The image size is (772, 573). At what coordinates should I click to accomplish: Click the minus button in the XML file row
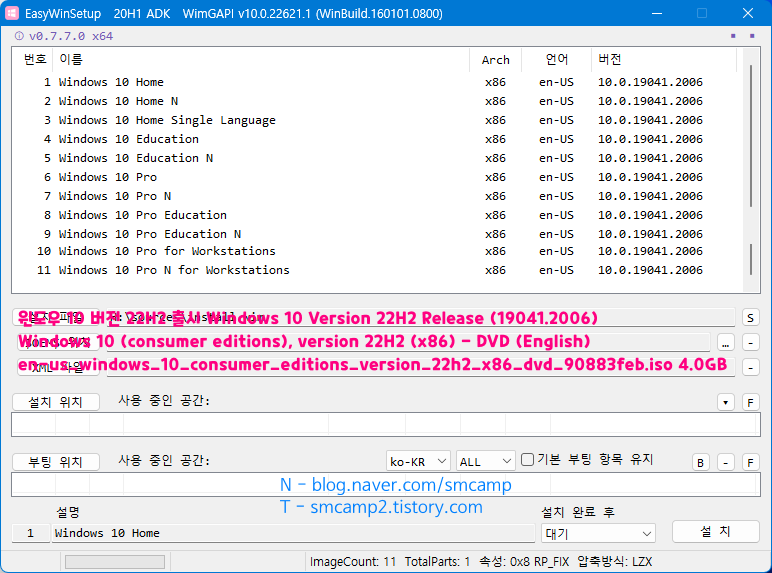click(750, 367)
